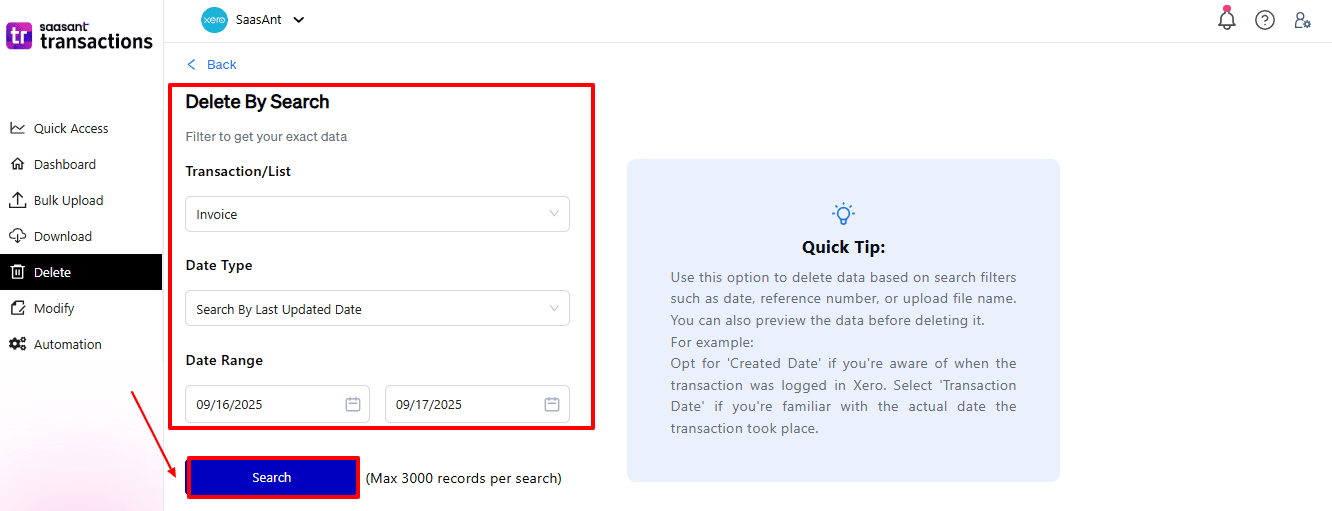Click the Bulk Upload arrow icon
The height and width of the screenshot is (511, 1332).
tap(17, 200)
